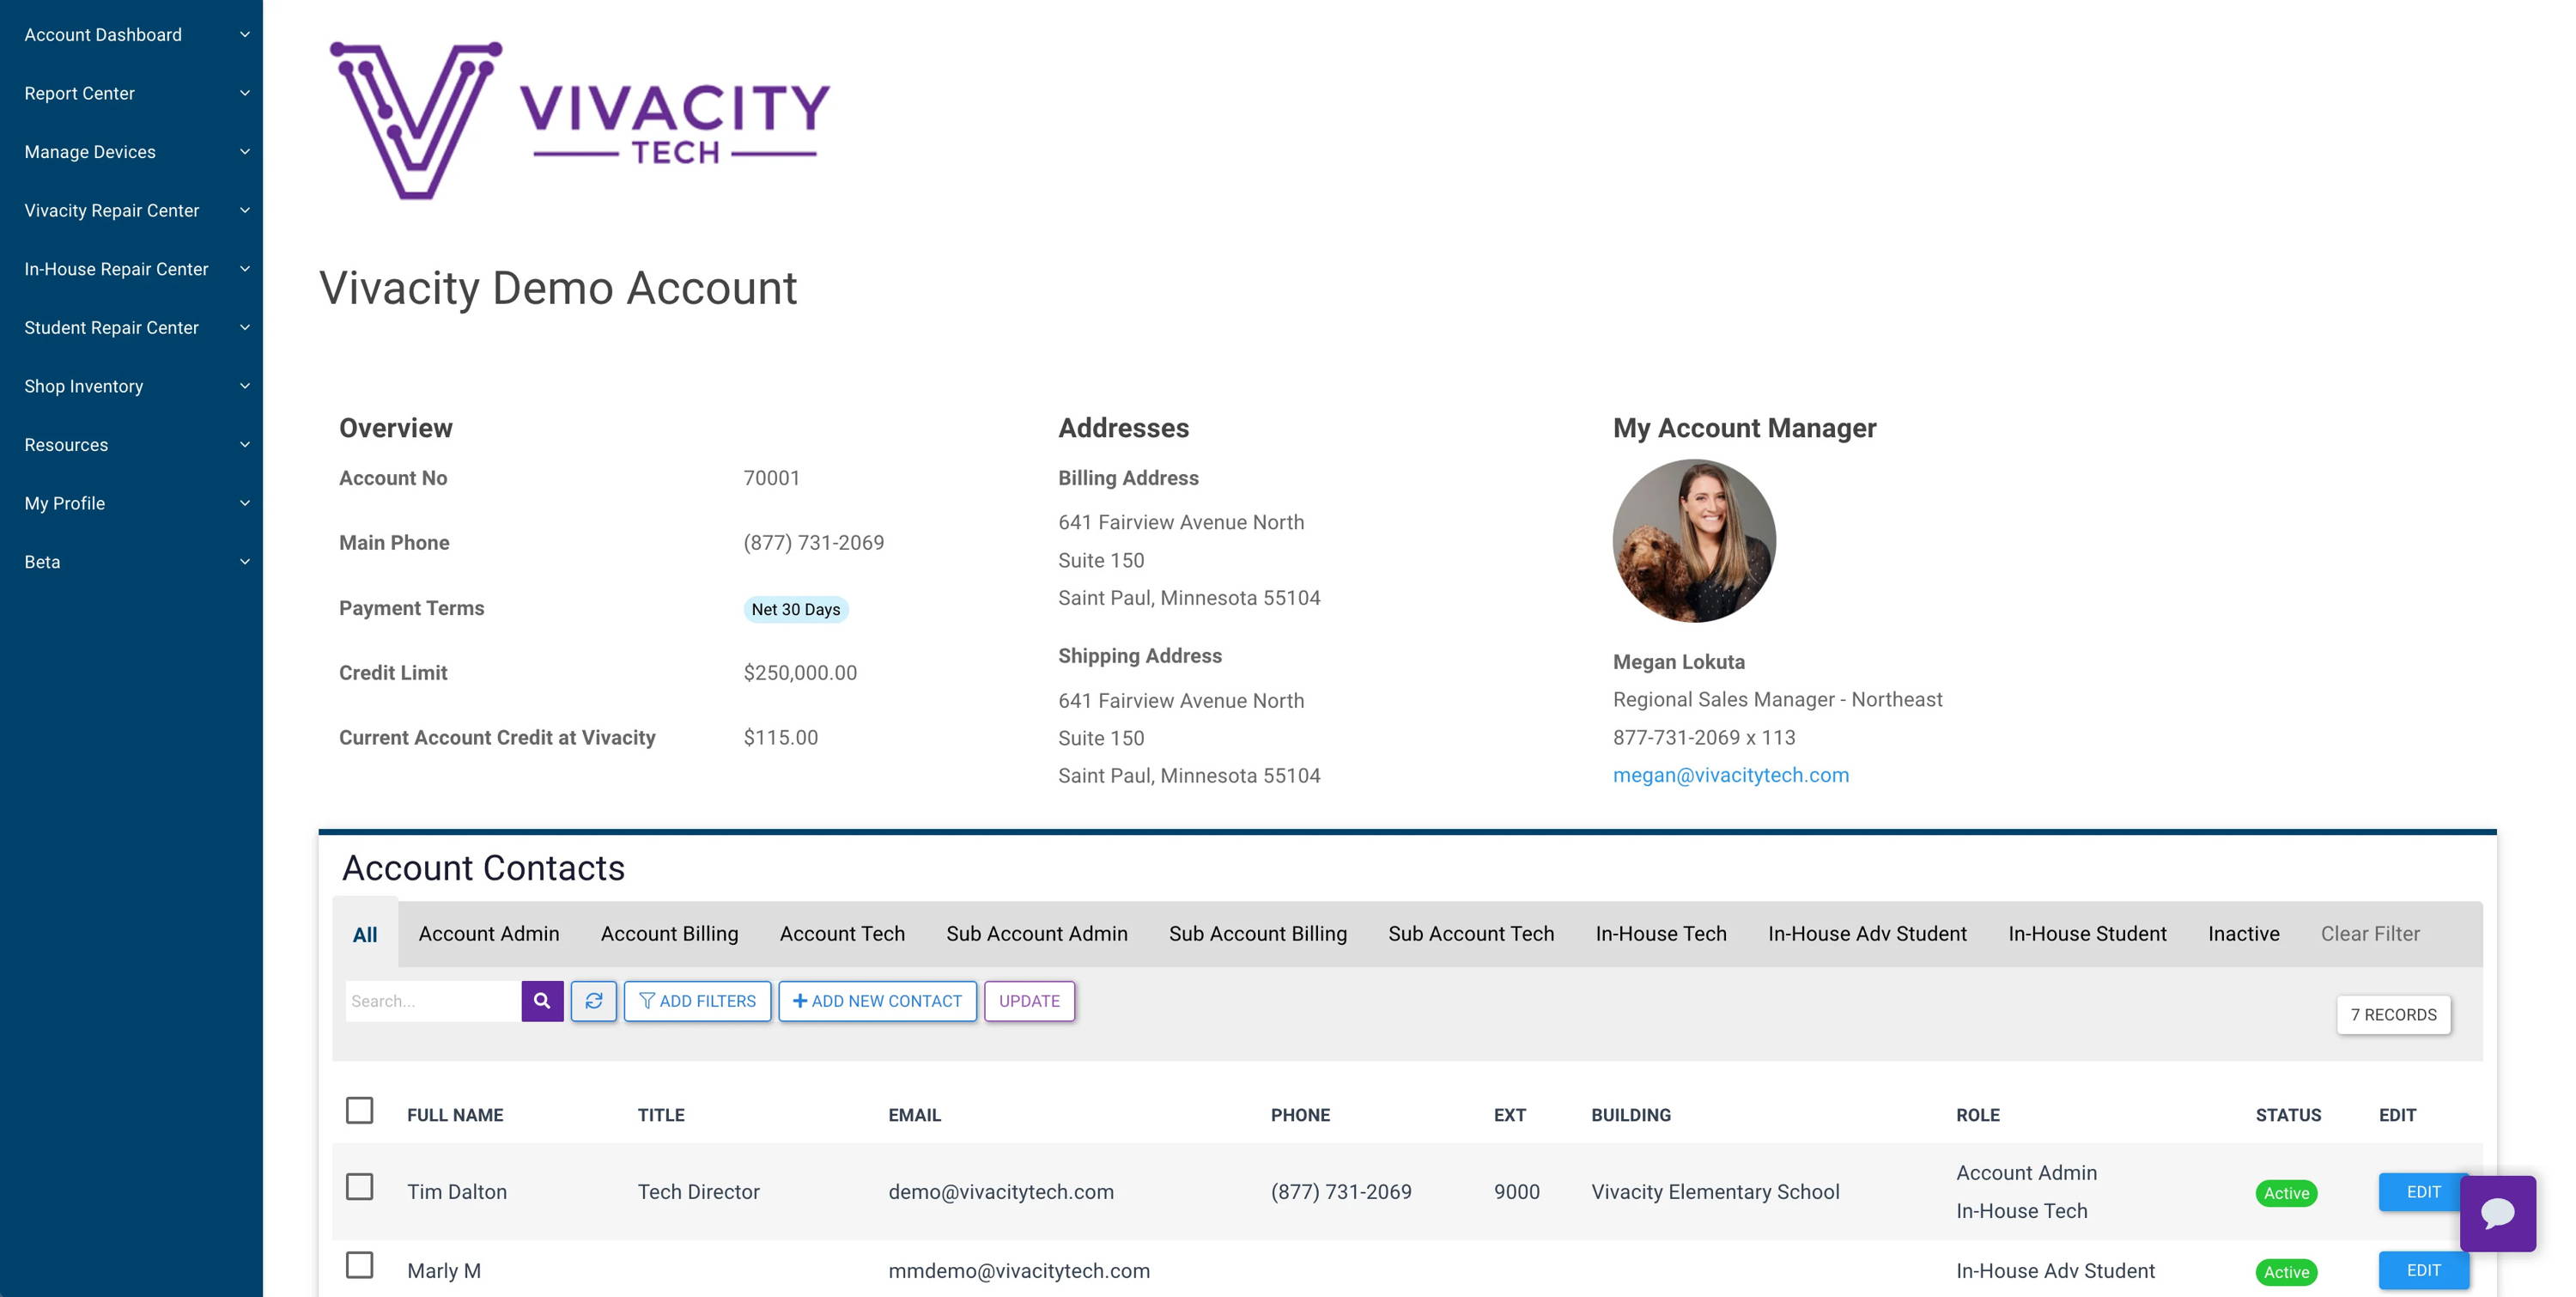Click the Add Filters button

click(x=698, y=1001)
